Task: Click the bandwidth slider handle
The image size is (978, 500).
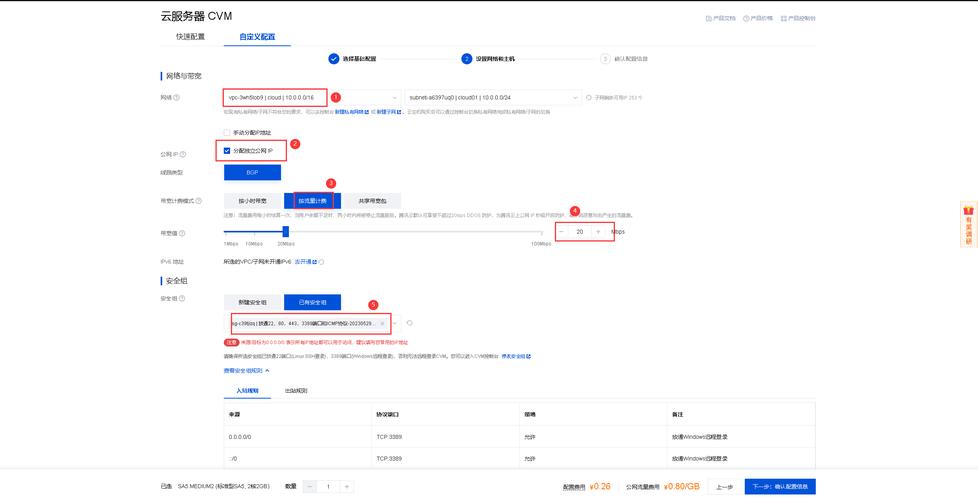Action: 286,232
